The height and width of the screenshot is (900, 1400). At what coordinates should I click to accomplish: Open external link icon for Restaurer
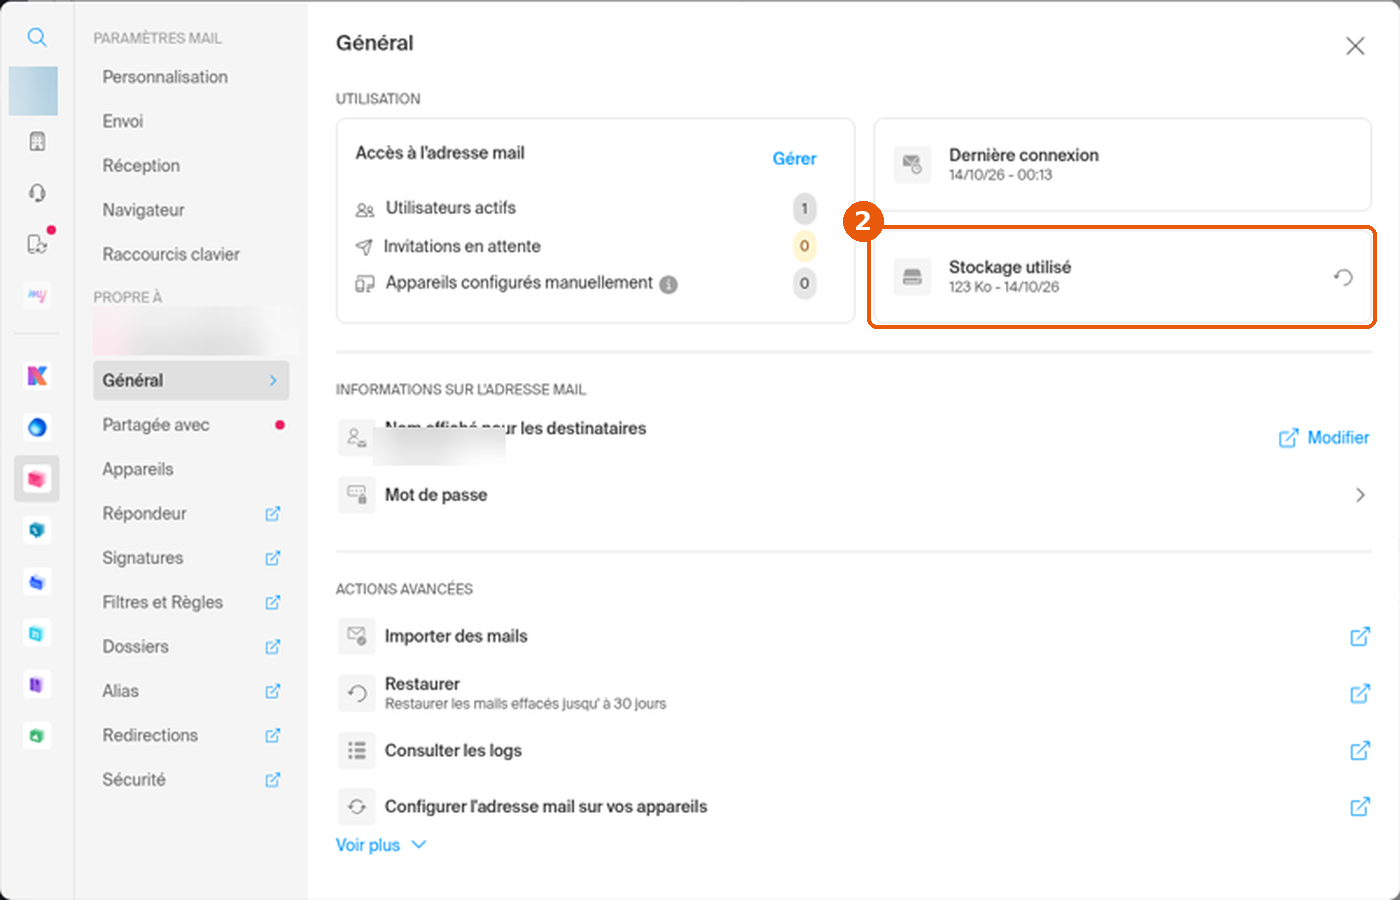click(1360, 693)
